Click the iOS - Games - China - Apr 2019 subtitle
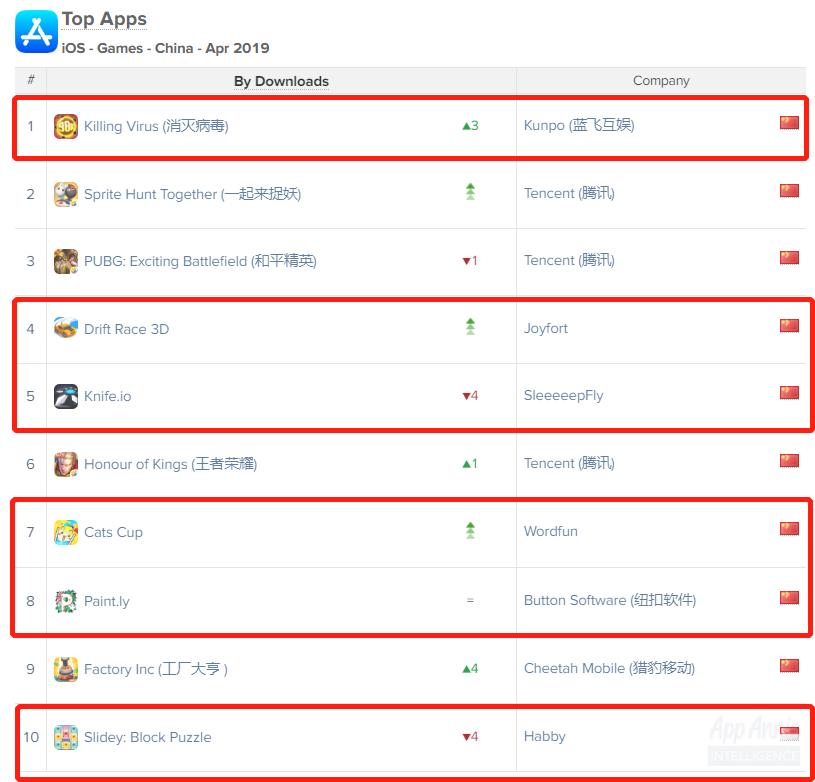The height and width of the screenshot is (782, 815). click(x=165, y=48)
